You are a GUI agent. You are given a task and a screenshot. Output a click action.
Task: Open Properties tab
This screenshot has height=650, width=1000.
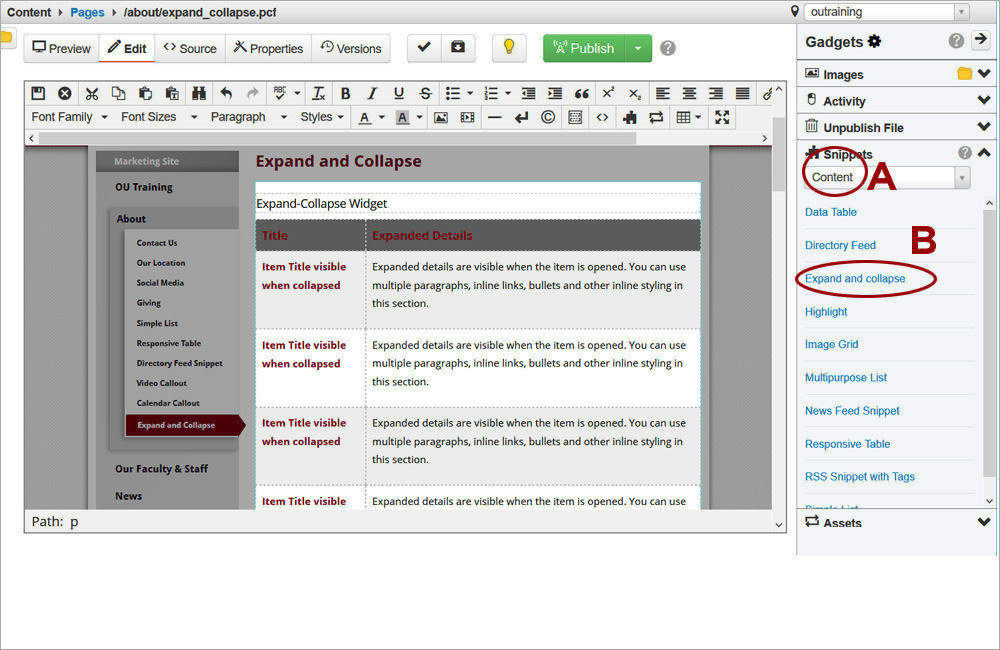(x=268, y=48)
